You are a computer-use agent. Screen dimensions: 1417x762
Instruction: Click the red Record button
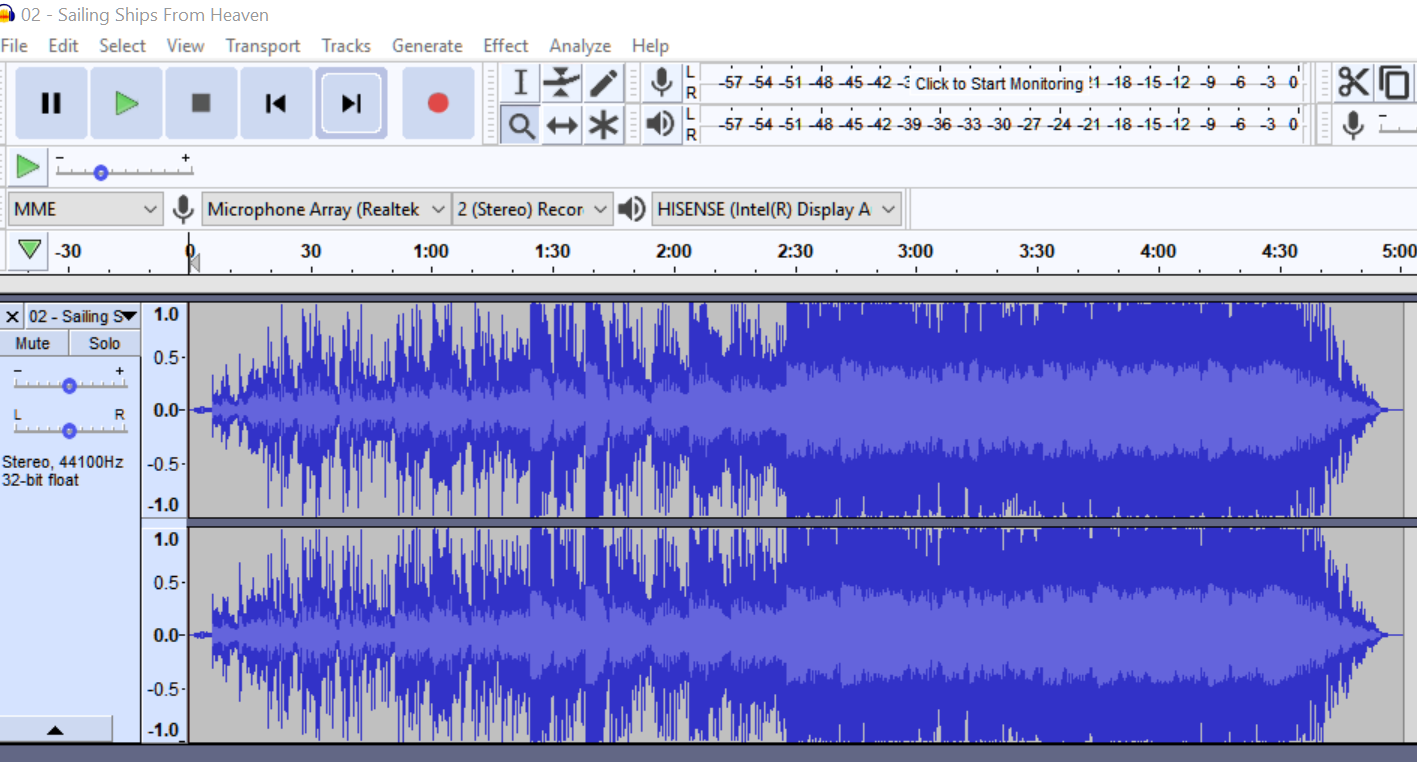(438, 103)
